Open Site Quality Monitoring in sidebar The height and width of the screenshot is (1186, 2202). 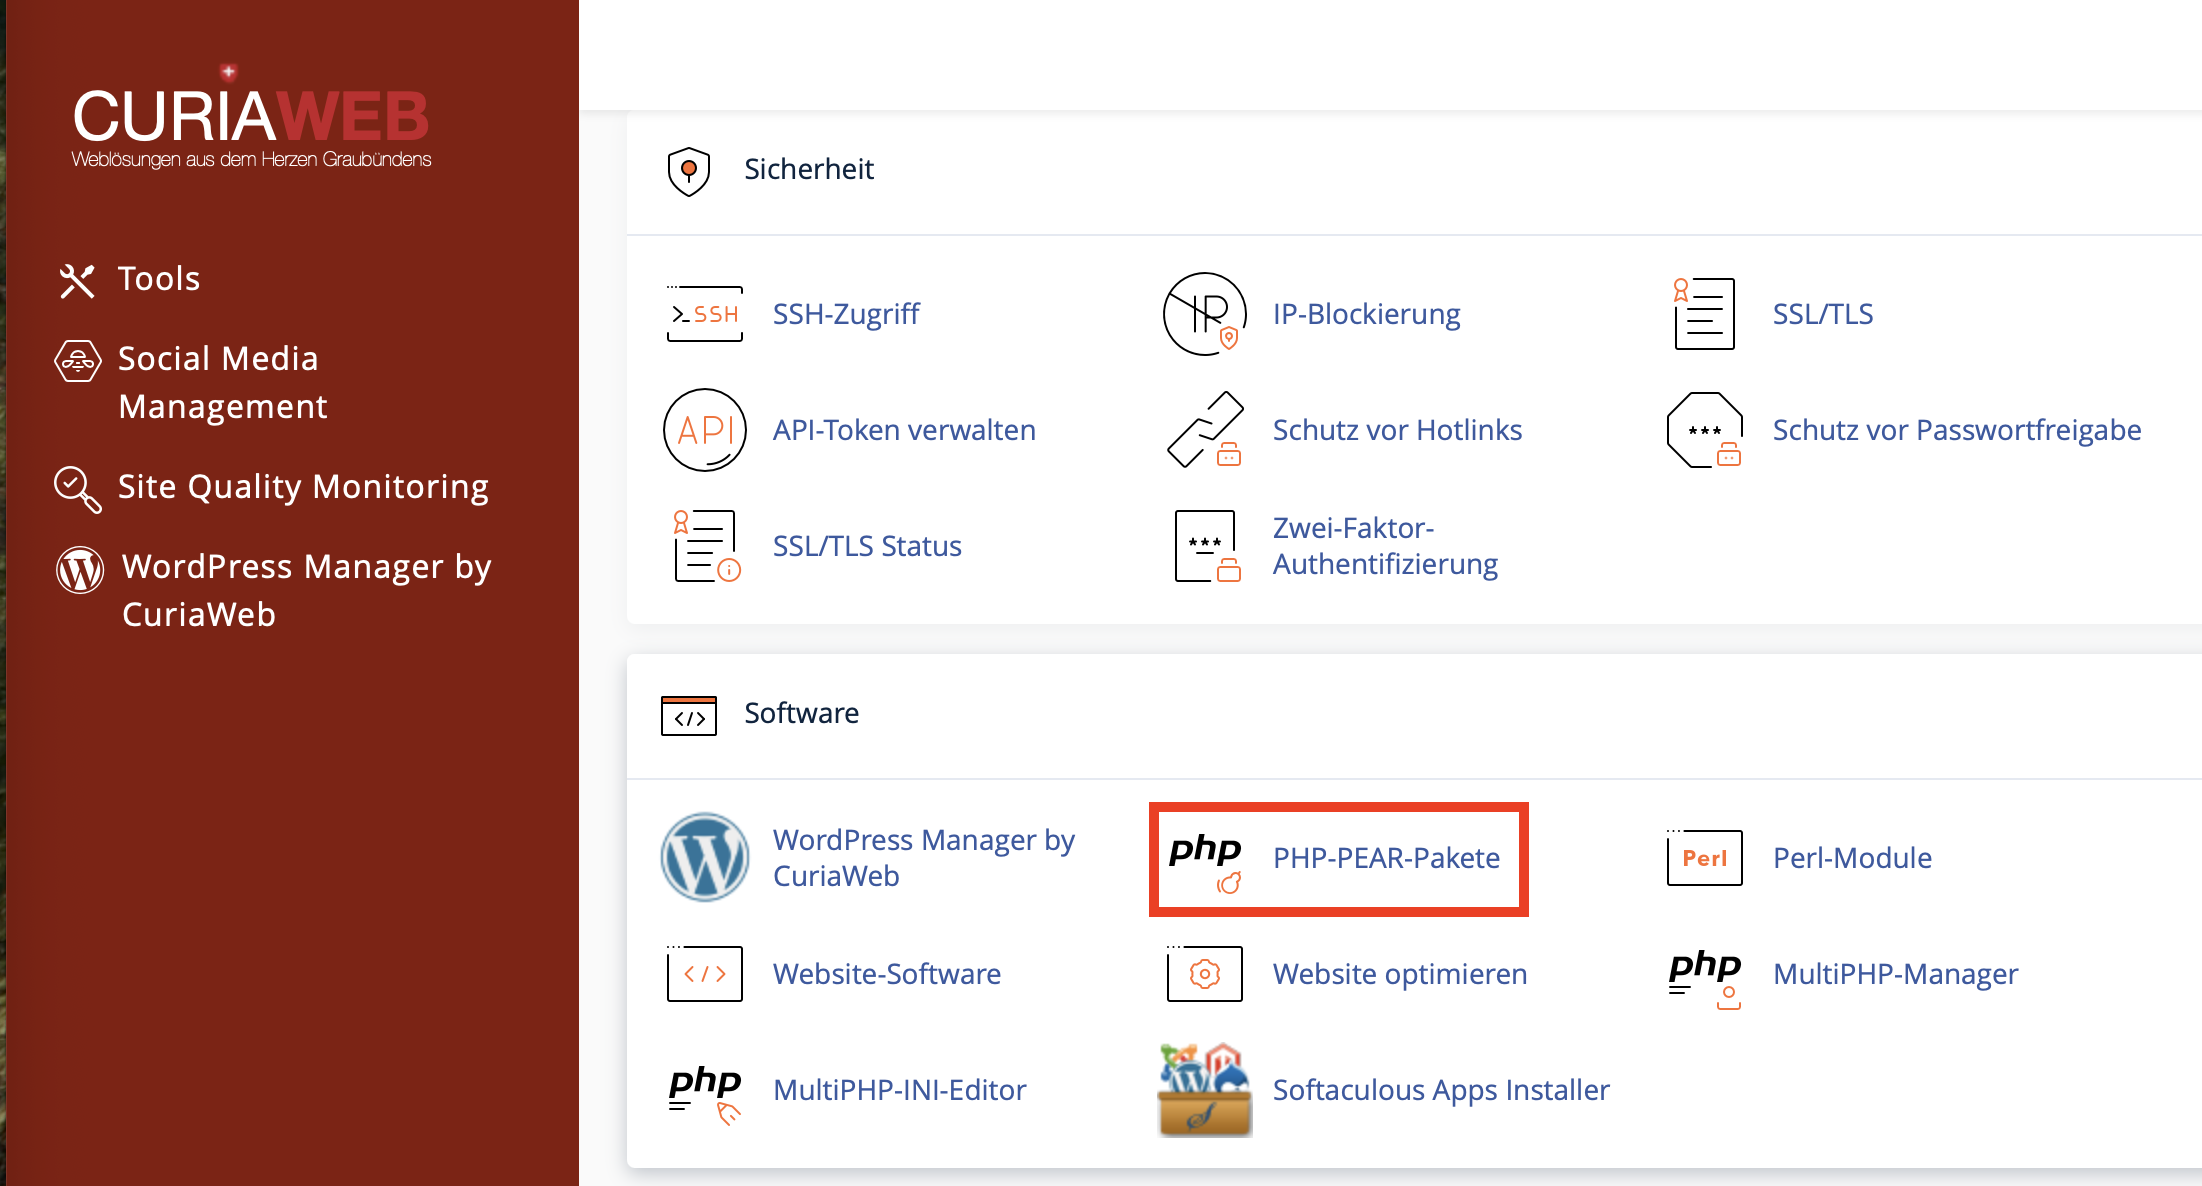[303, 487]
